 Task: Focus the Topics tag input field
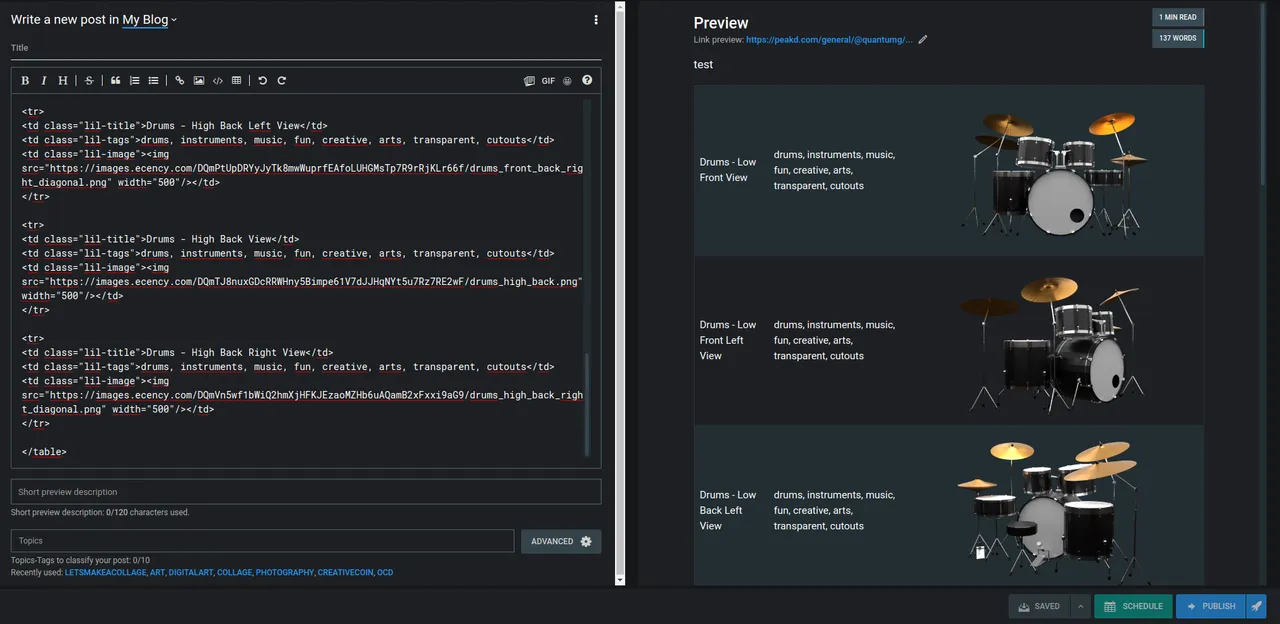262,541
